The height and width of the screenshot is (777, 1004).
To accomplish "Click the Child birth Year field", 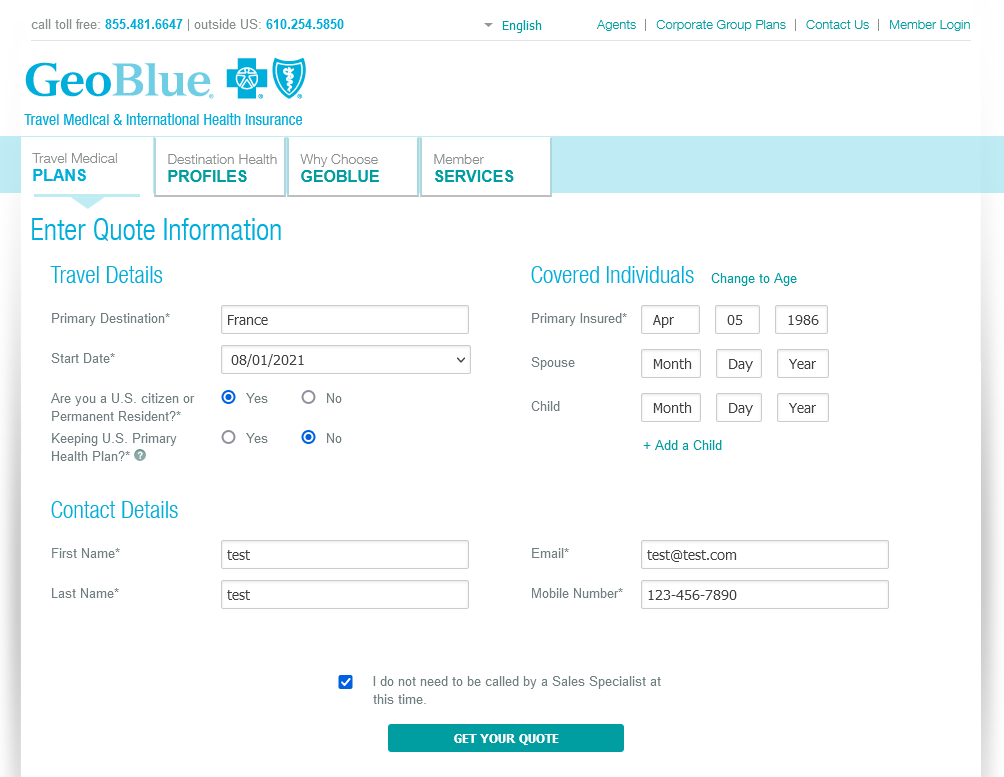I will [802, 407].
